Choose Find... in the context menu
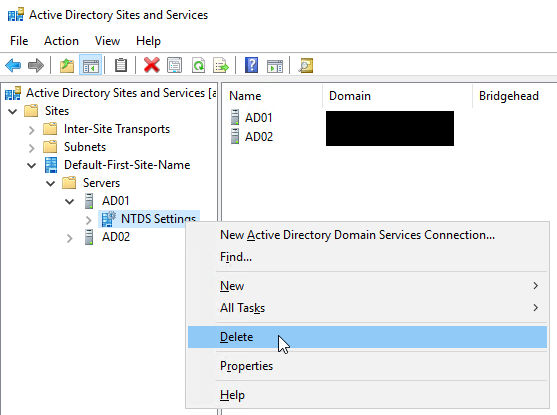The width and height of the screenshot is (557, 415). click(x=367, y=257)
